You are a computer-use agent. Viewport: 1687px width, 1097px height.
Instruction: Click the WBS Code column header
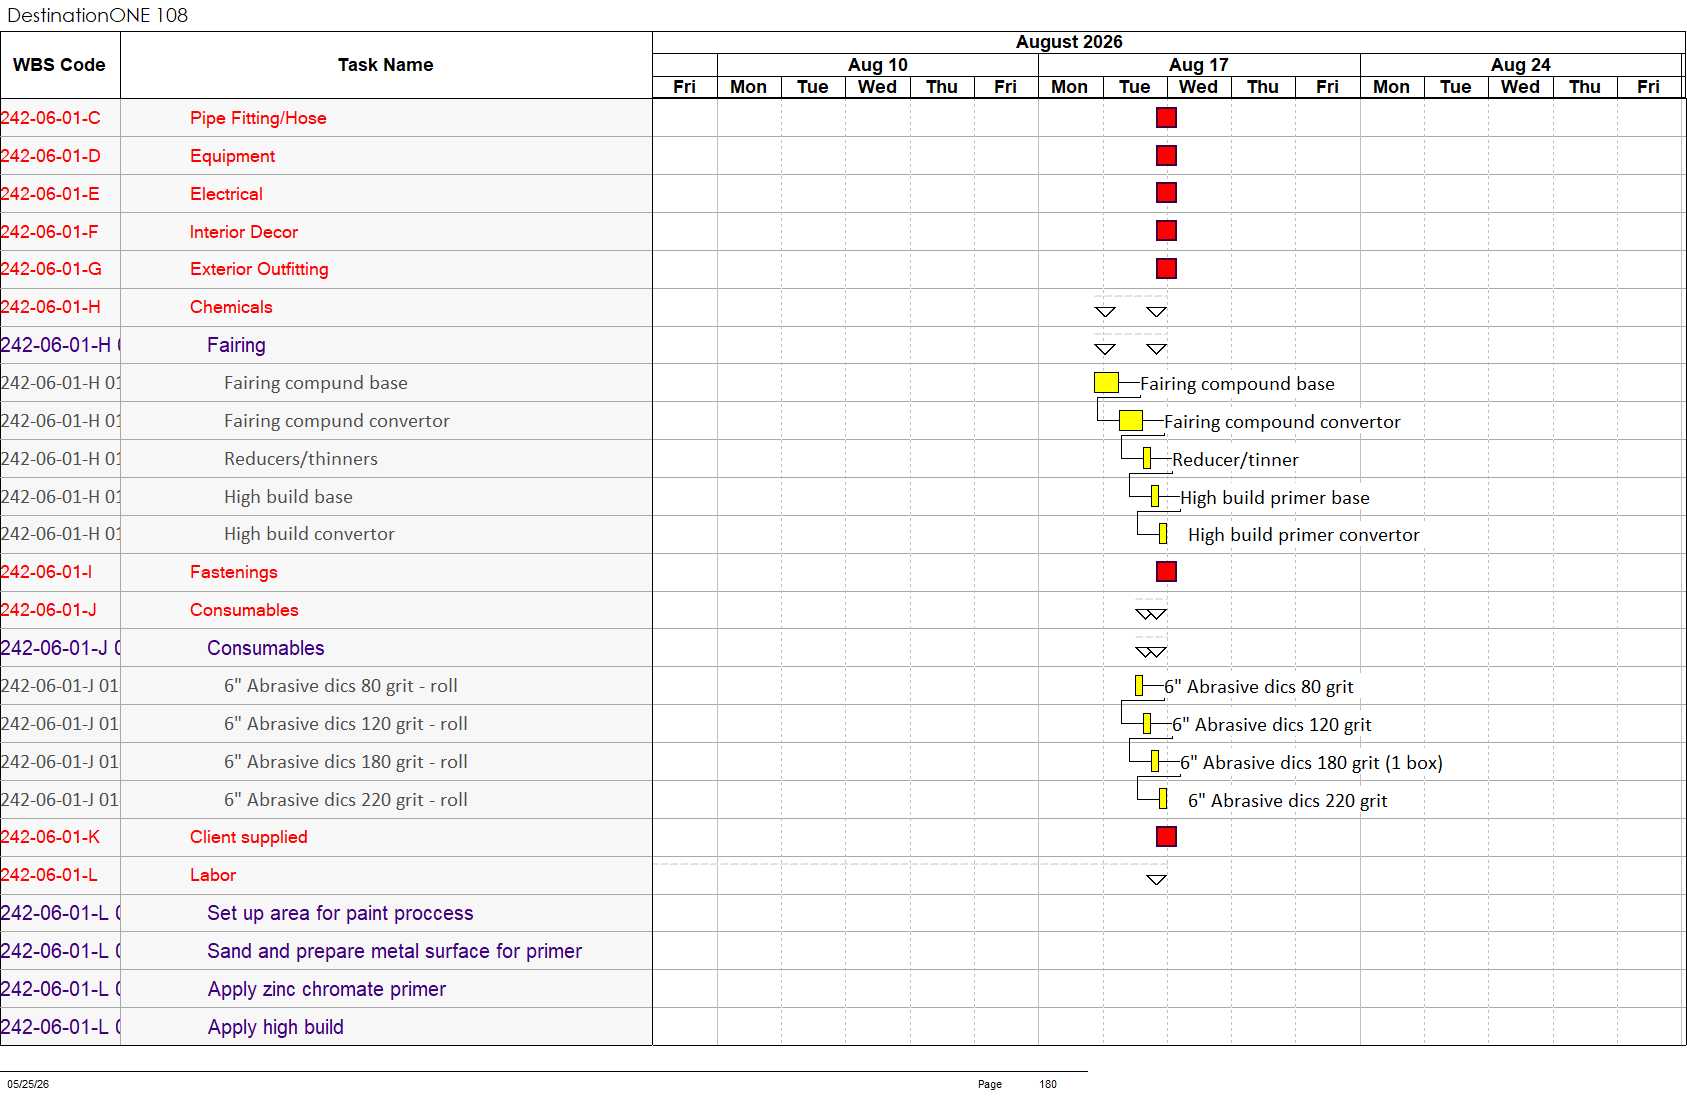click(60, 65)
